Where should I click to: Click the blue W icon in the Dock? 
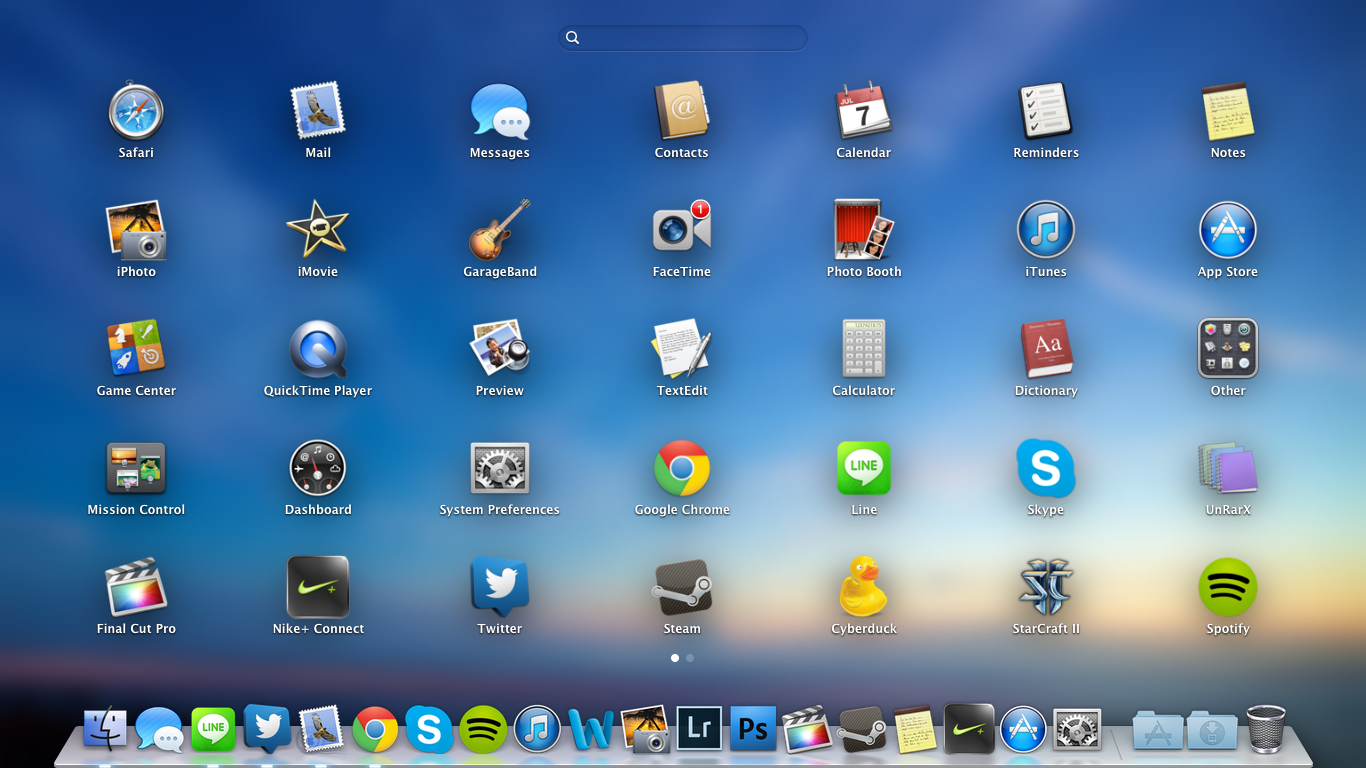[591, 729]
